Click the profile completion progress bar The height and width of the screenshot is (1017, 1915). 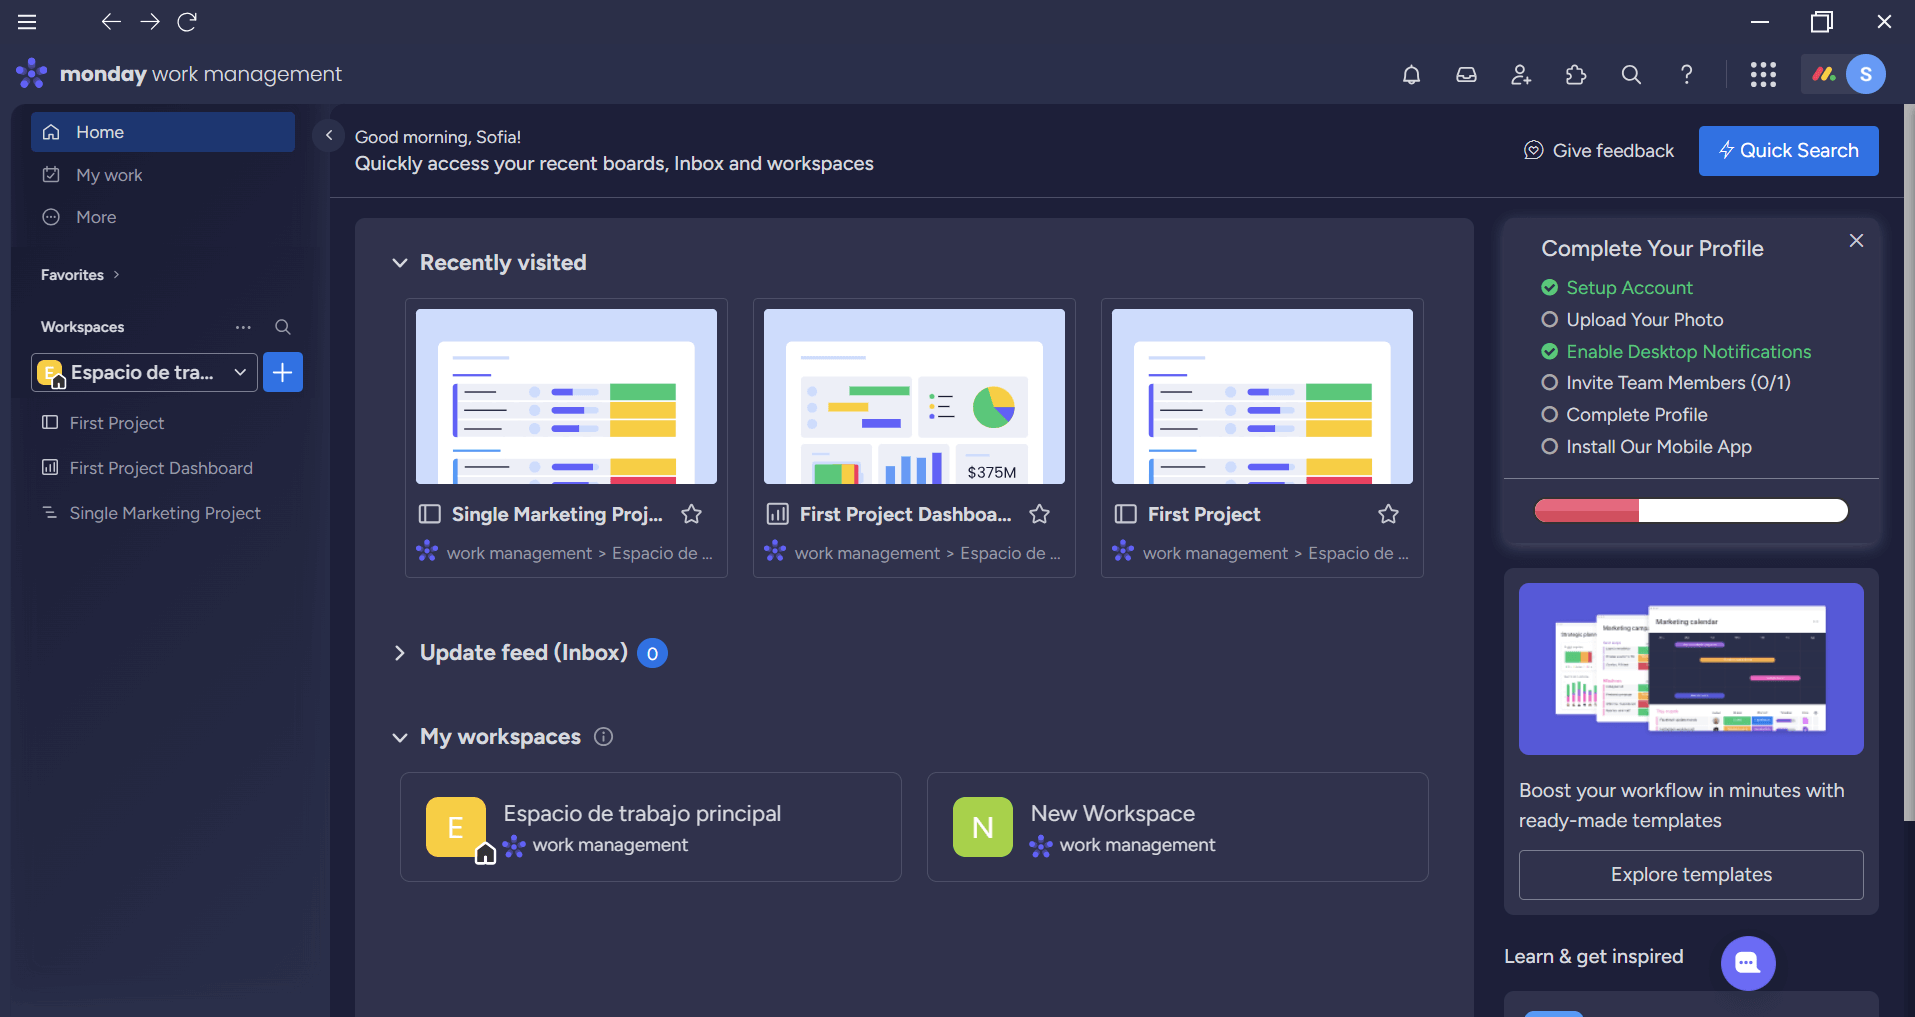tap(1691, 511)
